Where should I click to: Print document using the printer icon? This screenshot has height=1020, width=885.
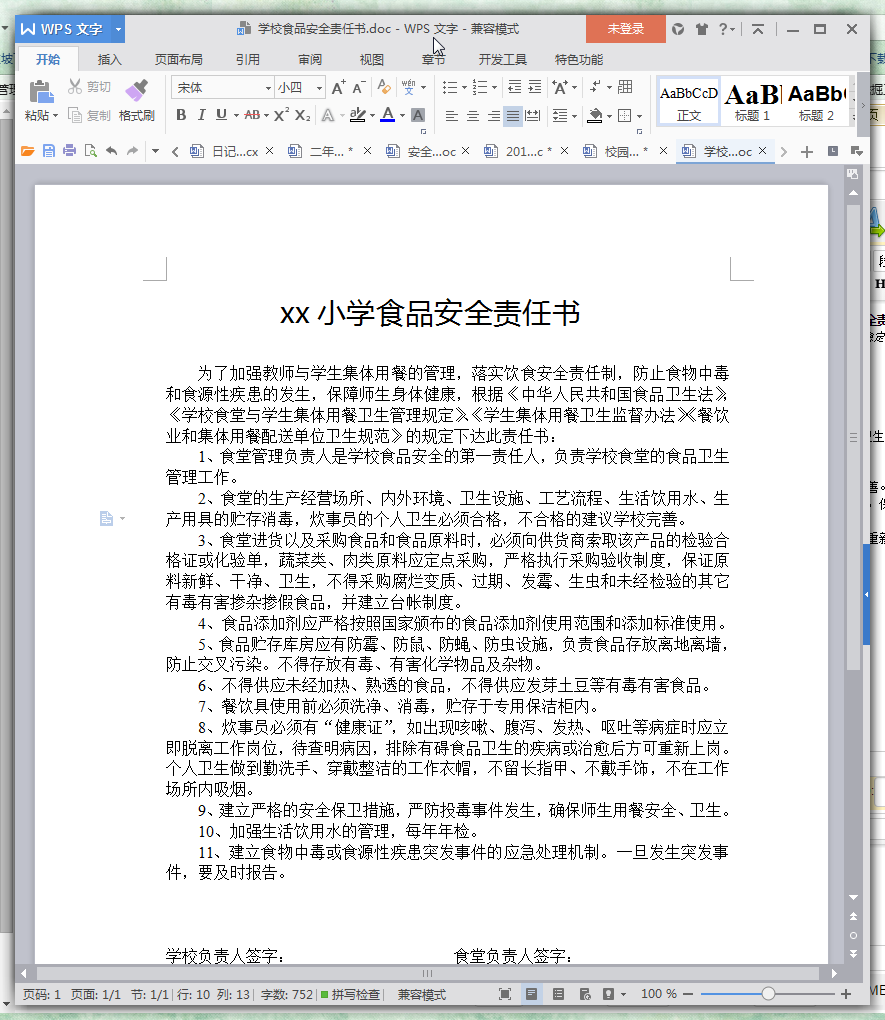click(x=69, y=151)
